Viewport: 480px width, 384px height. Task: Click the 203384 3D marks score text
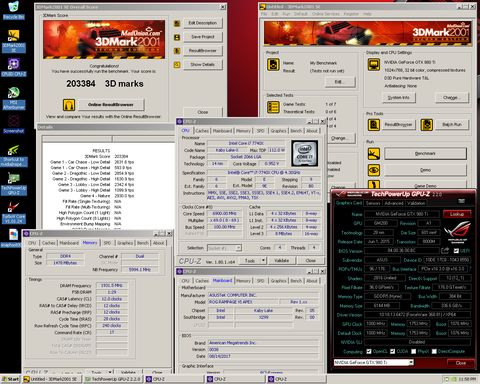click(x=105, y=84)
